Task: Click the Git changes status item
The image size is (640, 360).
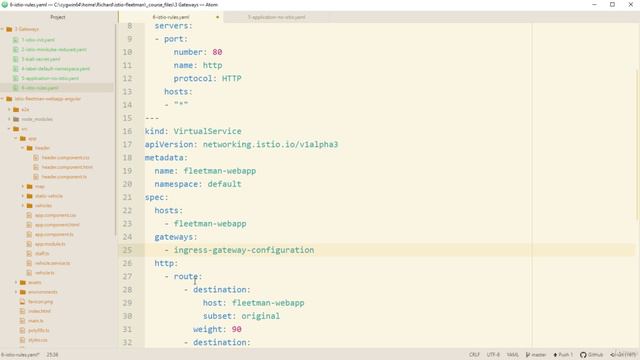Action: [x=623, y=355]
